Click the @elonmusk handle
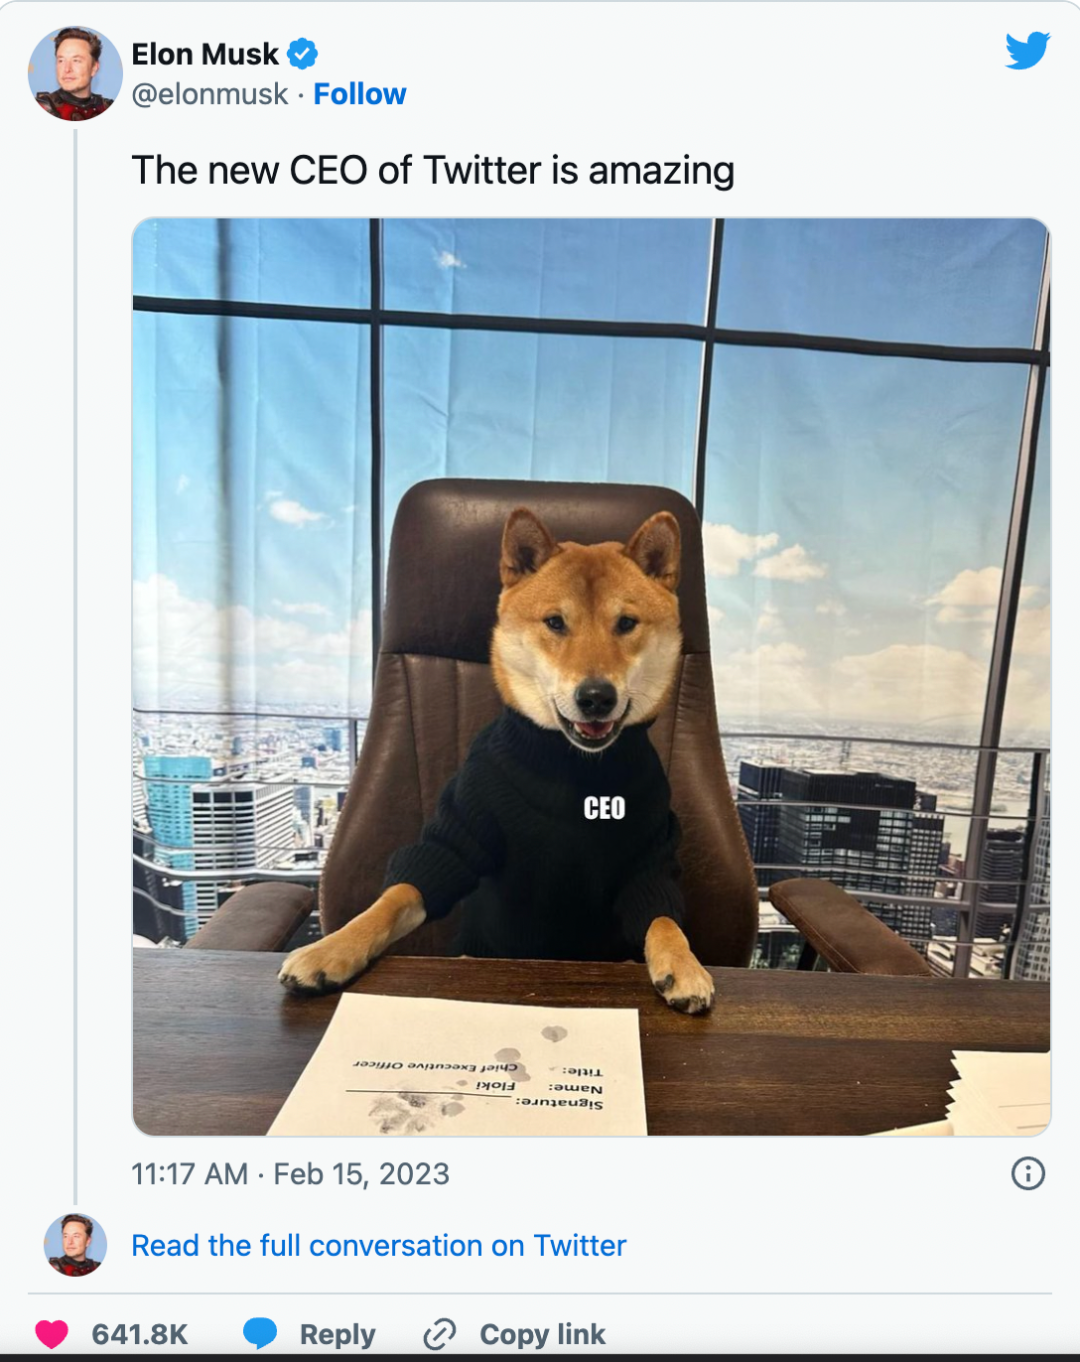The height and width of the screenshot is (1362, 1080). (210, 94)
